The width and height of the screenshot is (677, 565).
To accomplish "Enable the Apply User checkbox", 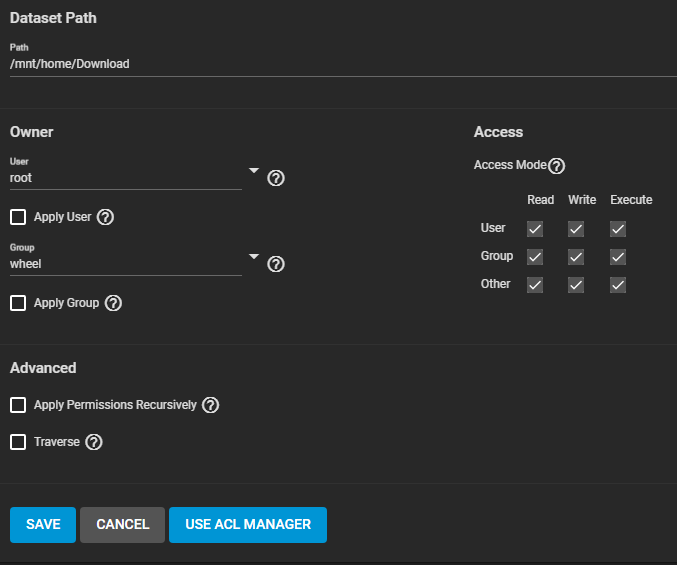I will [x=18, y=217].
